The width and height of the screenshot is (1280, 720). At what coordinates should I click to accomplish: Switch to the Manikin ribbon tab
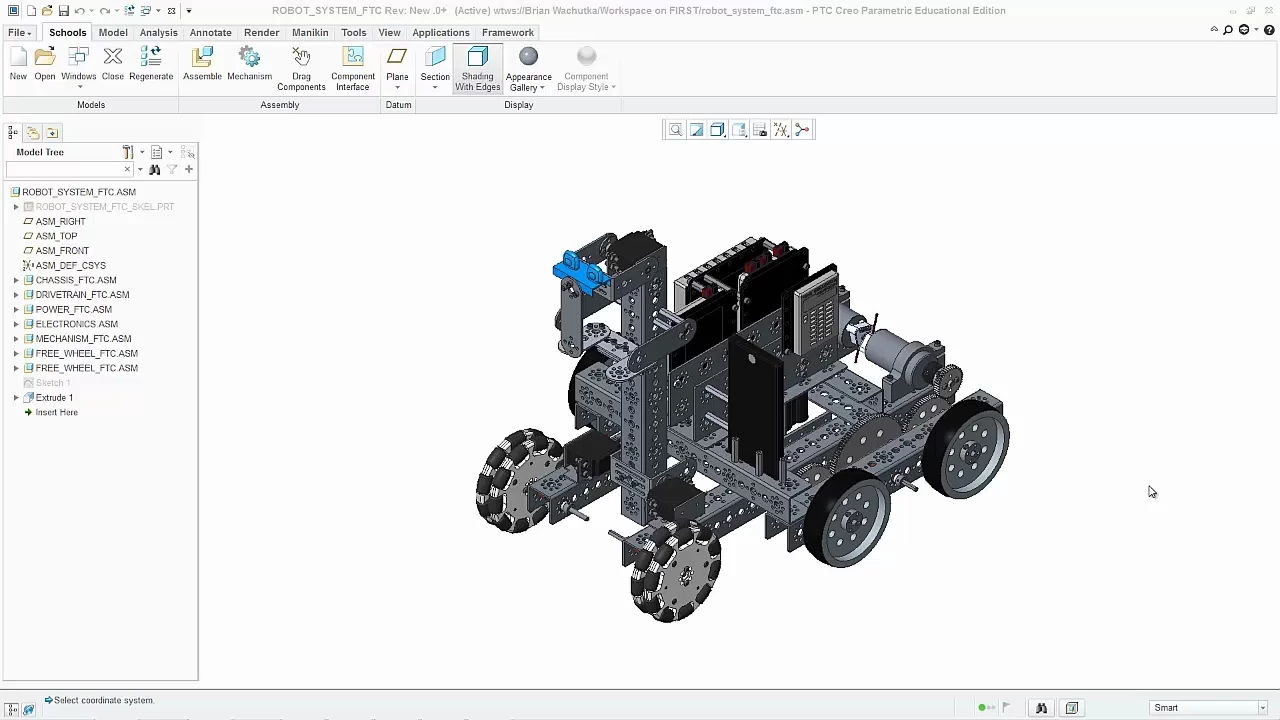tap(310, 32)
